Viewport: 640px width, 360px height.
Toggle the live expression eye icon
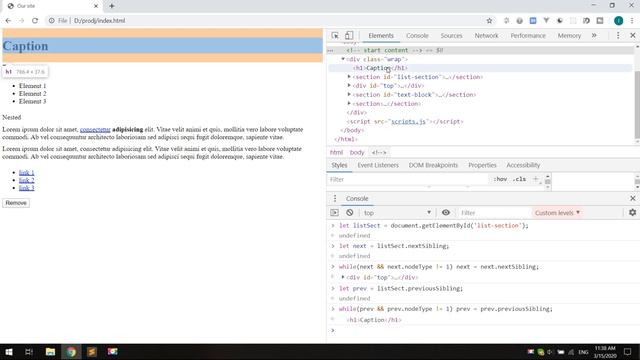pos(446,213)
